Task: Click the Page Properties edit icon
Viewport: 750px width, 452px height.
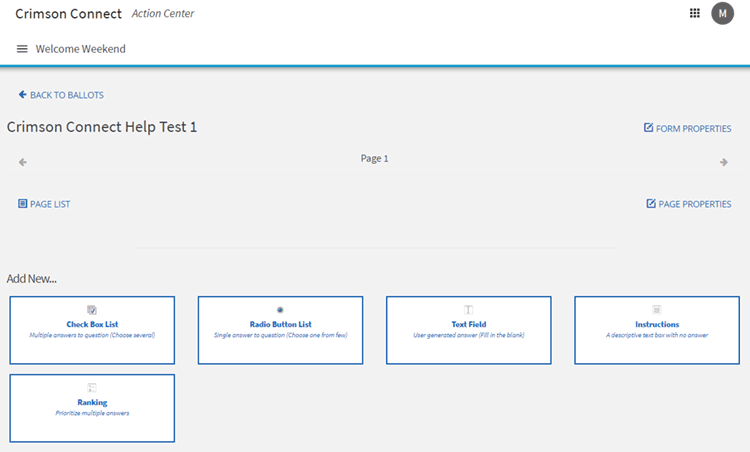Action: pyautogui.click(x=651, y=203)
